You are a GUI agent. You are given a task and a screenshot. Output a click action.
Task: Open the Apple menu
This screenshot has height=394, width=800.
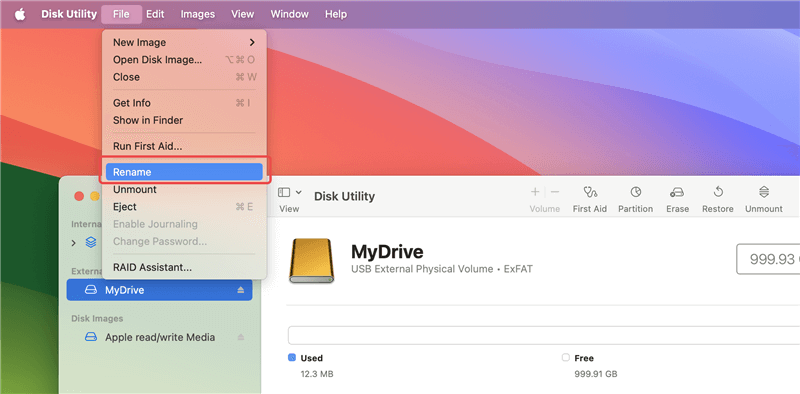click(20, 14)
